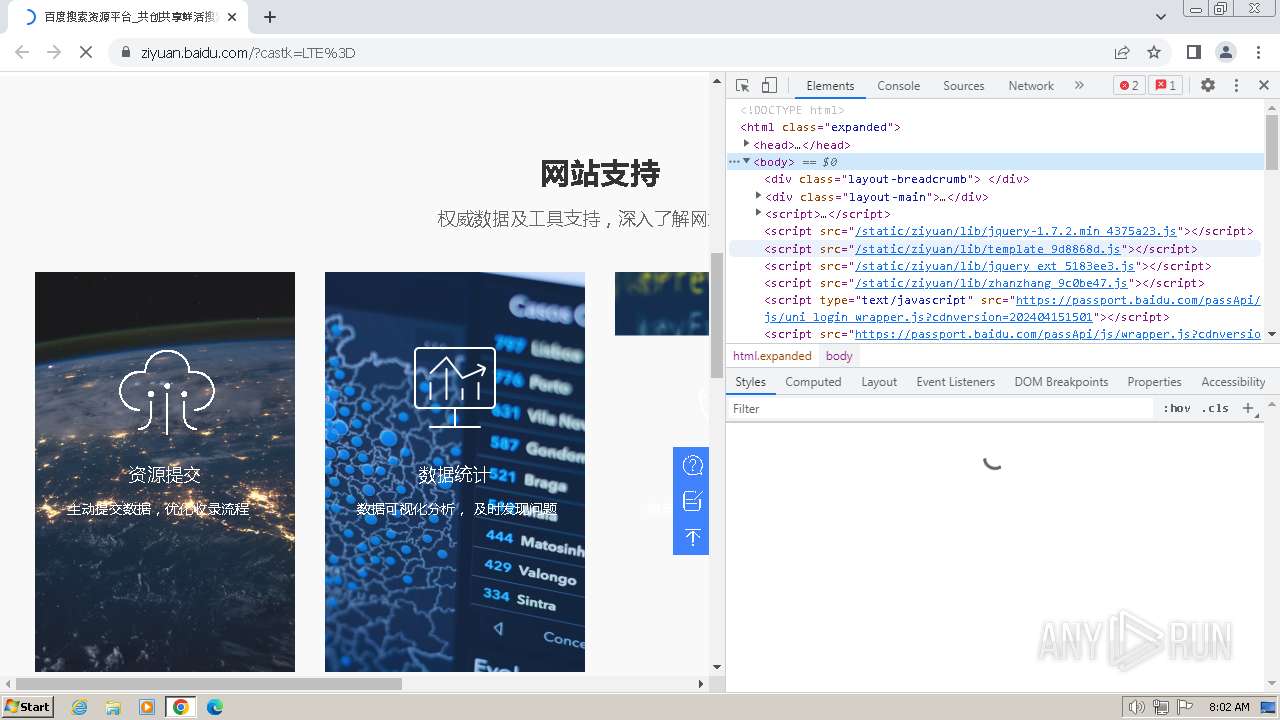This screenshot has height=720, width=1280.
Task: Expand the collapsed script node
Action: pyautogui.click(x=759, y=213)
